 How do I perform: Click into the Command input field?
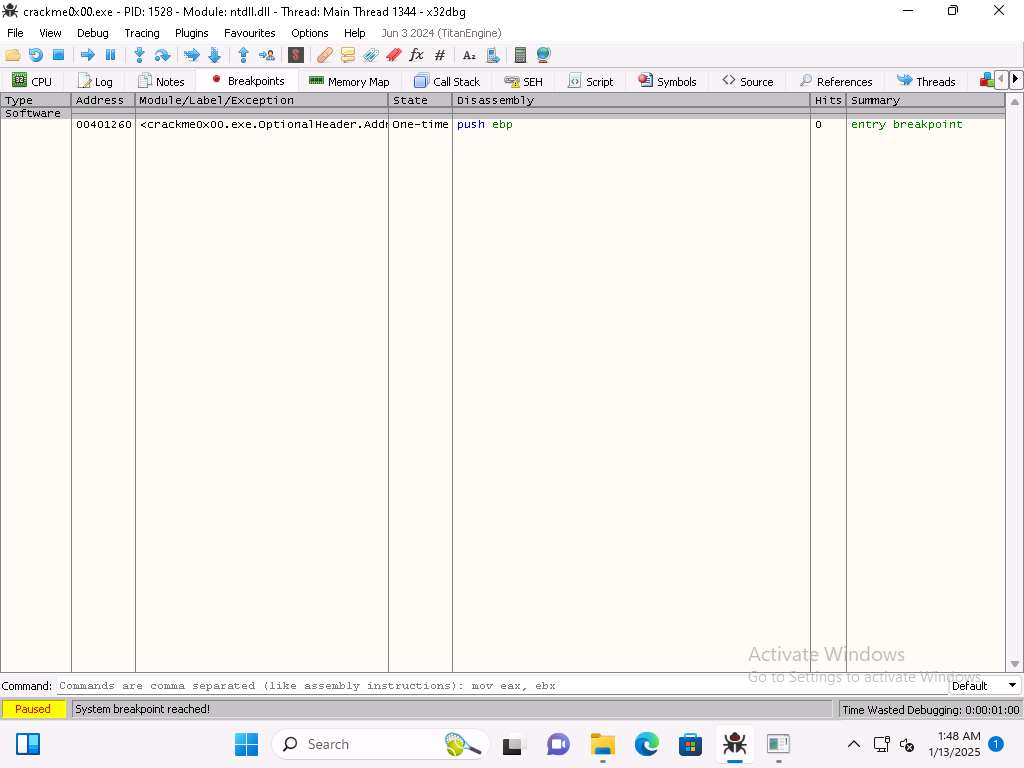pyautogui.click(x=500, y=686)
